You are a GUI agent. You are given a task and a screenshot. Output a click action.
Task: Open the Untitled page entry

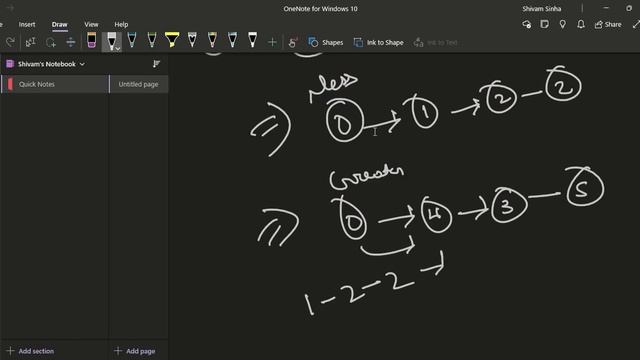139,84
